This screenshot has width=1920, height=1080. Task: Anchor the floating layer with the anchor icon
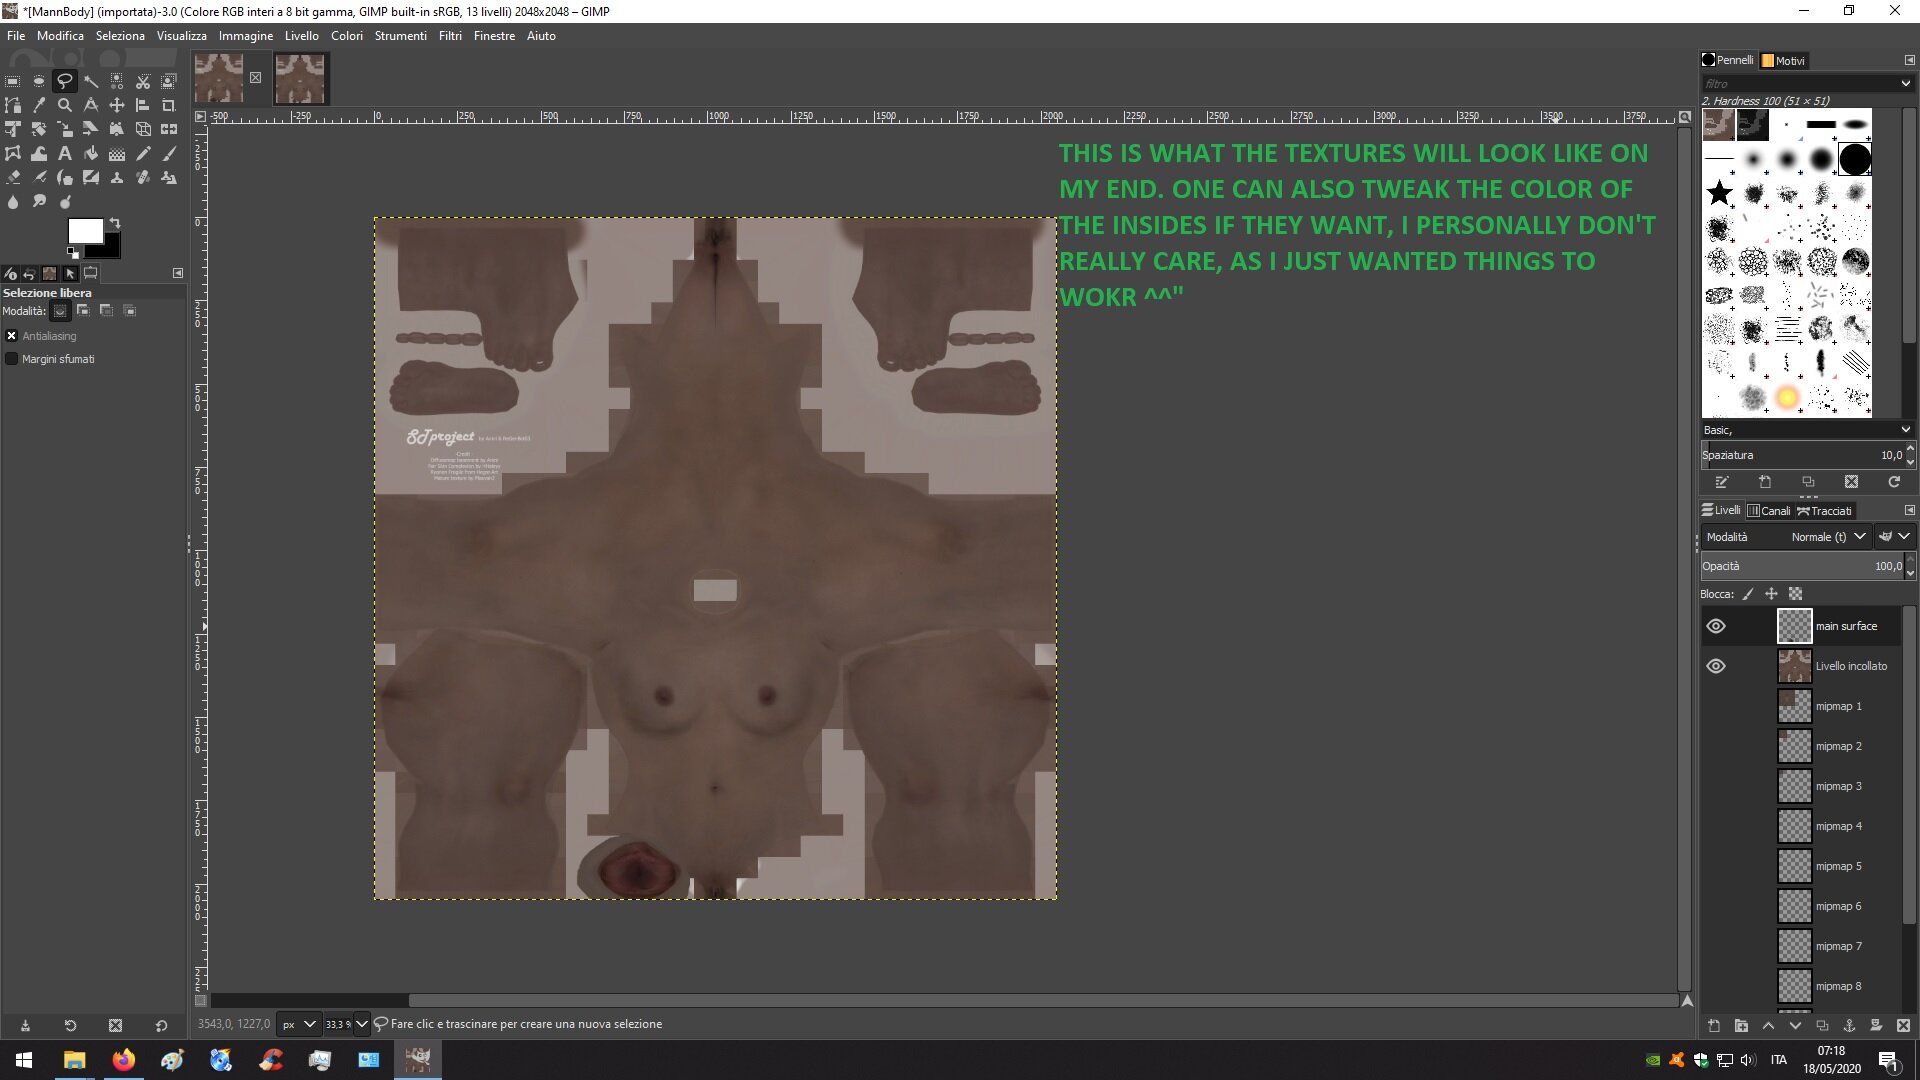[1850, 1026]
